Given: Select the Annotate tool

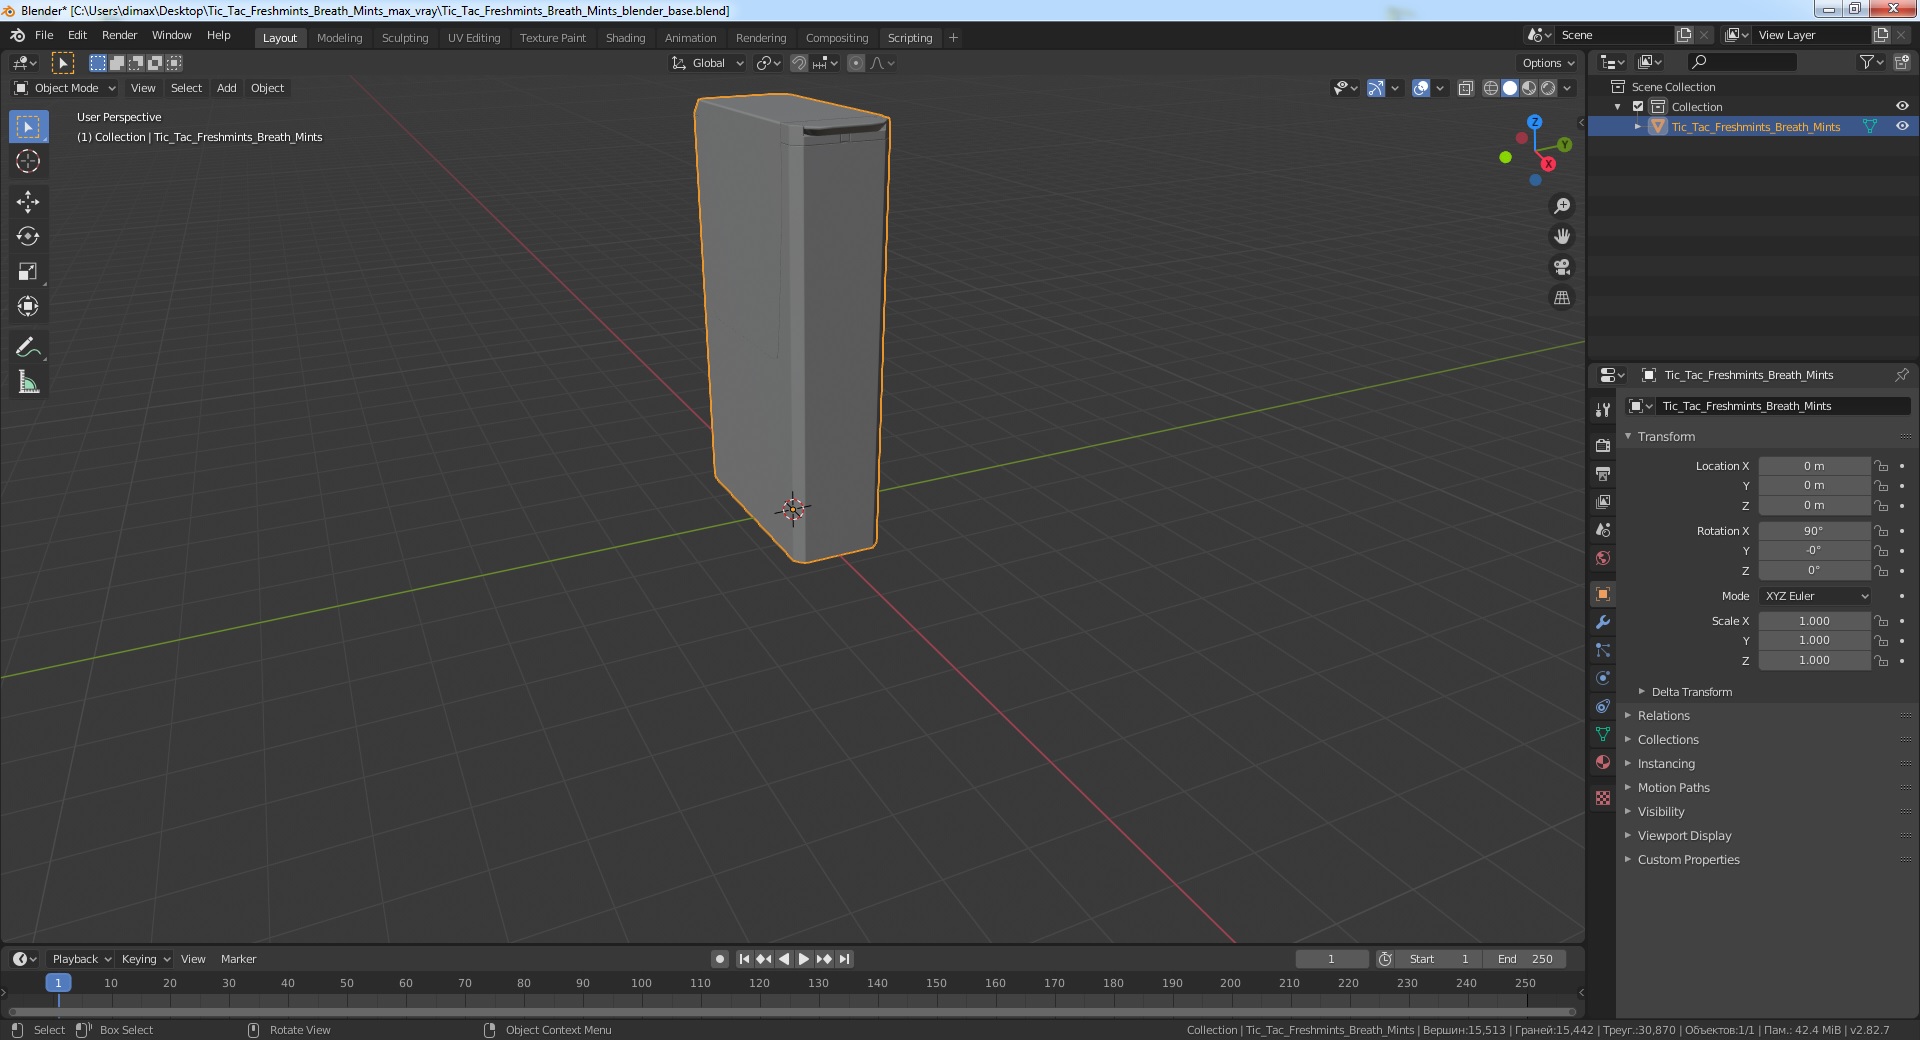Looking at the screenshot, I should [28, 348].
